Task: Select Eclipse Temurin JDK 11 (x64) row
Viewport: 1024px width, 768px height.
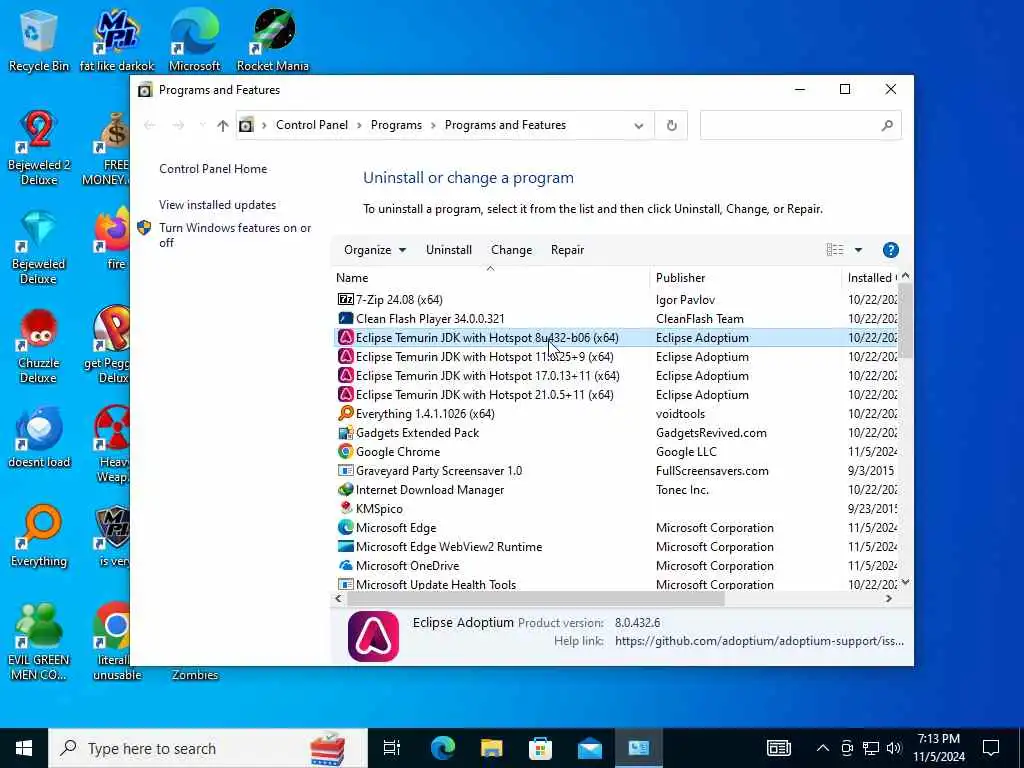Action: click(x=616, y=357)
